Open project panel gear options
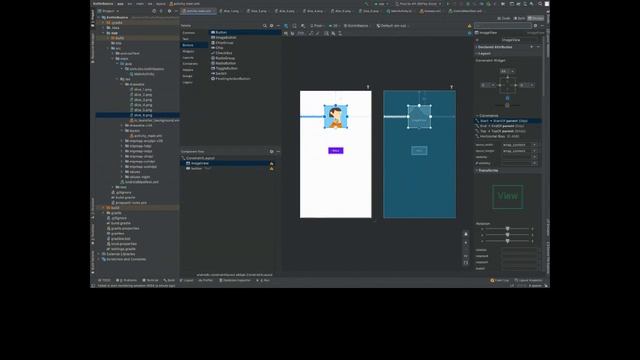This screenshot has width=640, height=360. (x=169, y=11)
